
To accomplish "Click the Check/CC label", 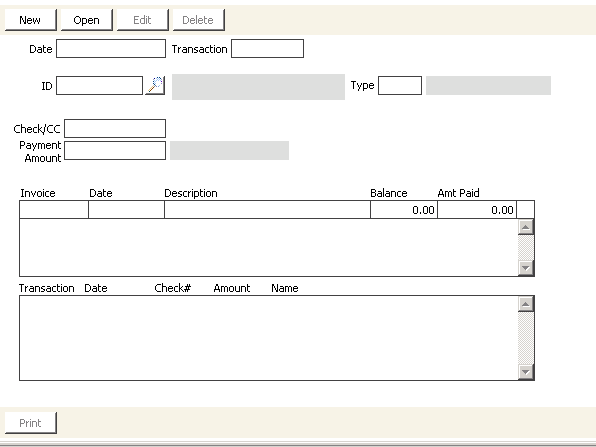I will 37,129.
